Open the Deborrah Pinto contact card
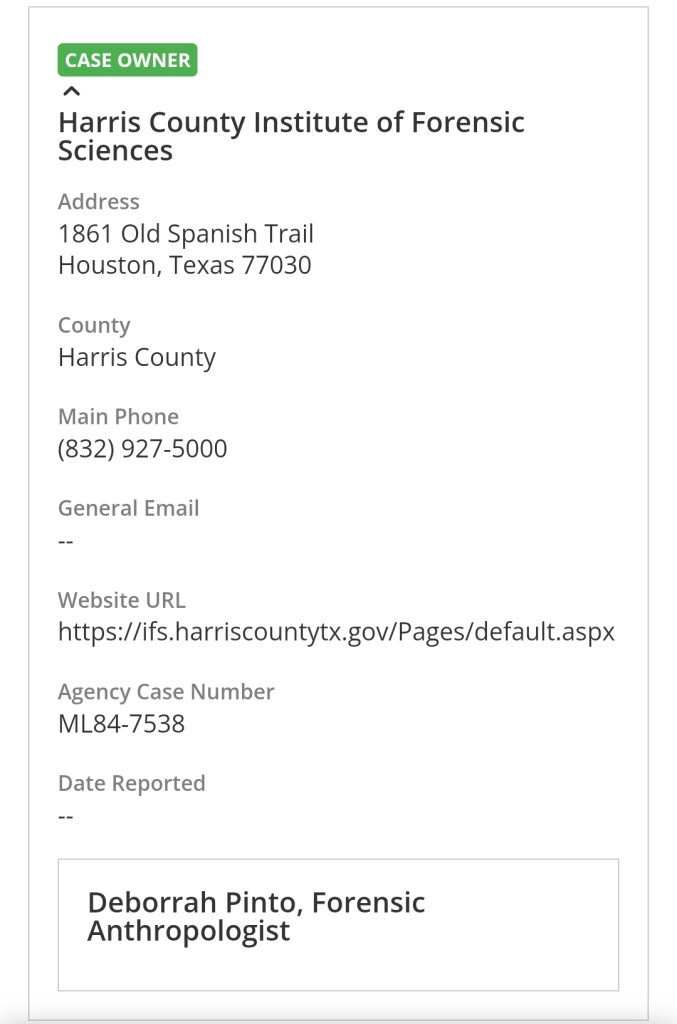 point(338,924)
